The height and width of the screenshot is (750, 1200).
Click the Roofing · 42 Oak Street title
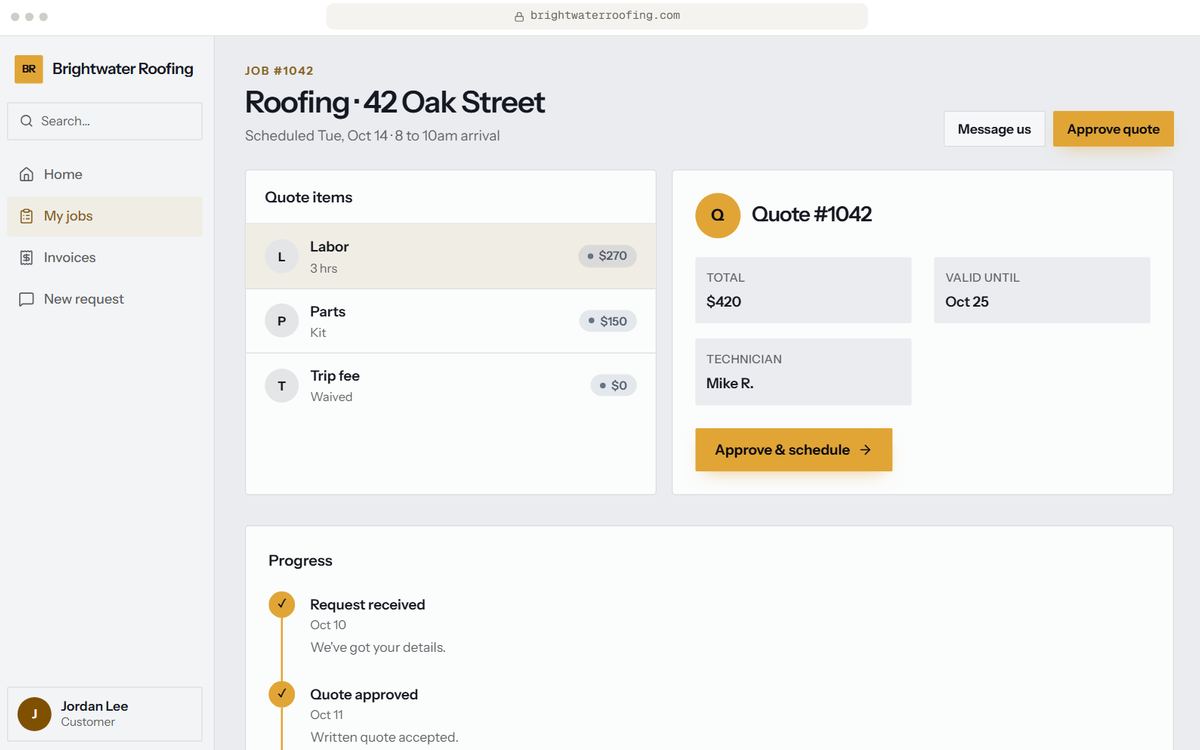point(395,102)
